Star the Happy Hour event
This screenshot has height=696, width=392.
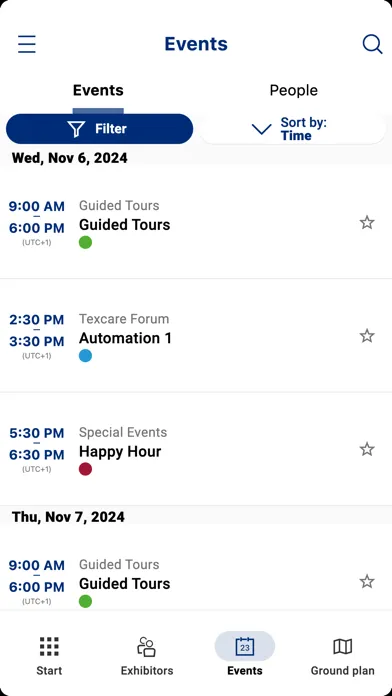click(367, 449)
